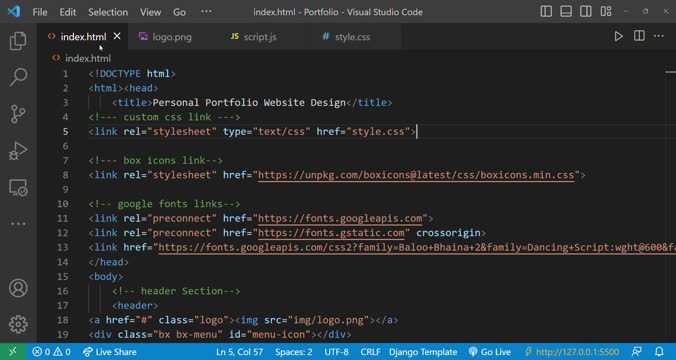Show hidden menu bar items ellipsis
The width and height of the screenshot is (676, 360).
coord(207,12)
